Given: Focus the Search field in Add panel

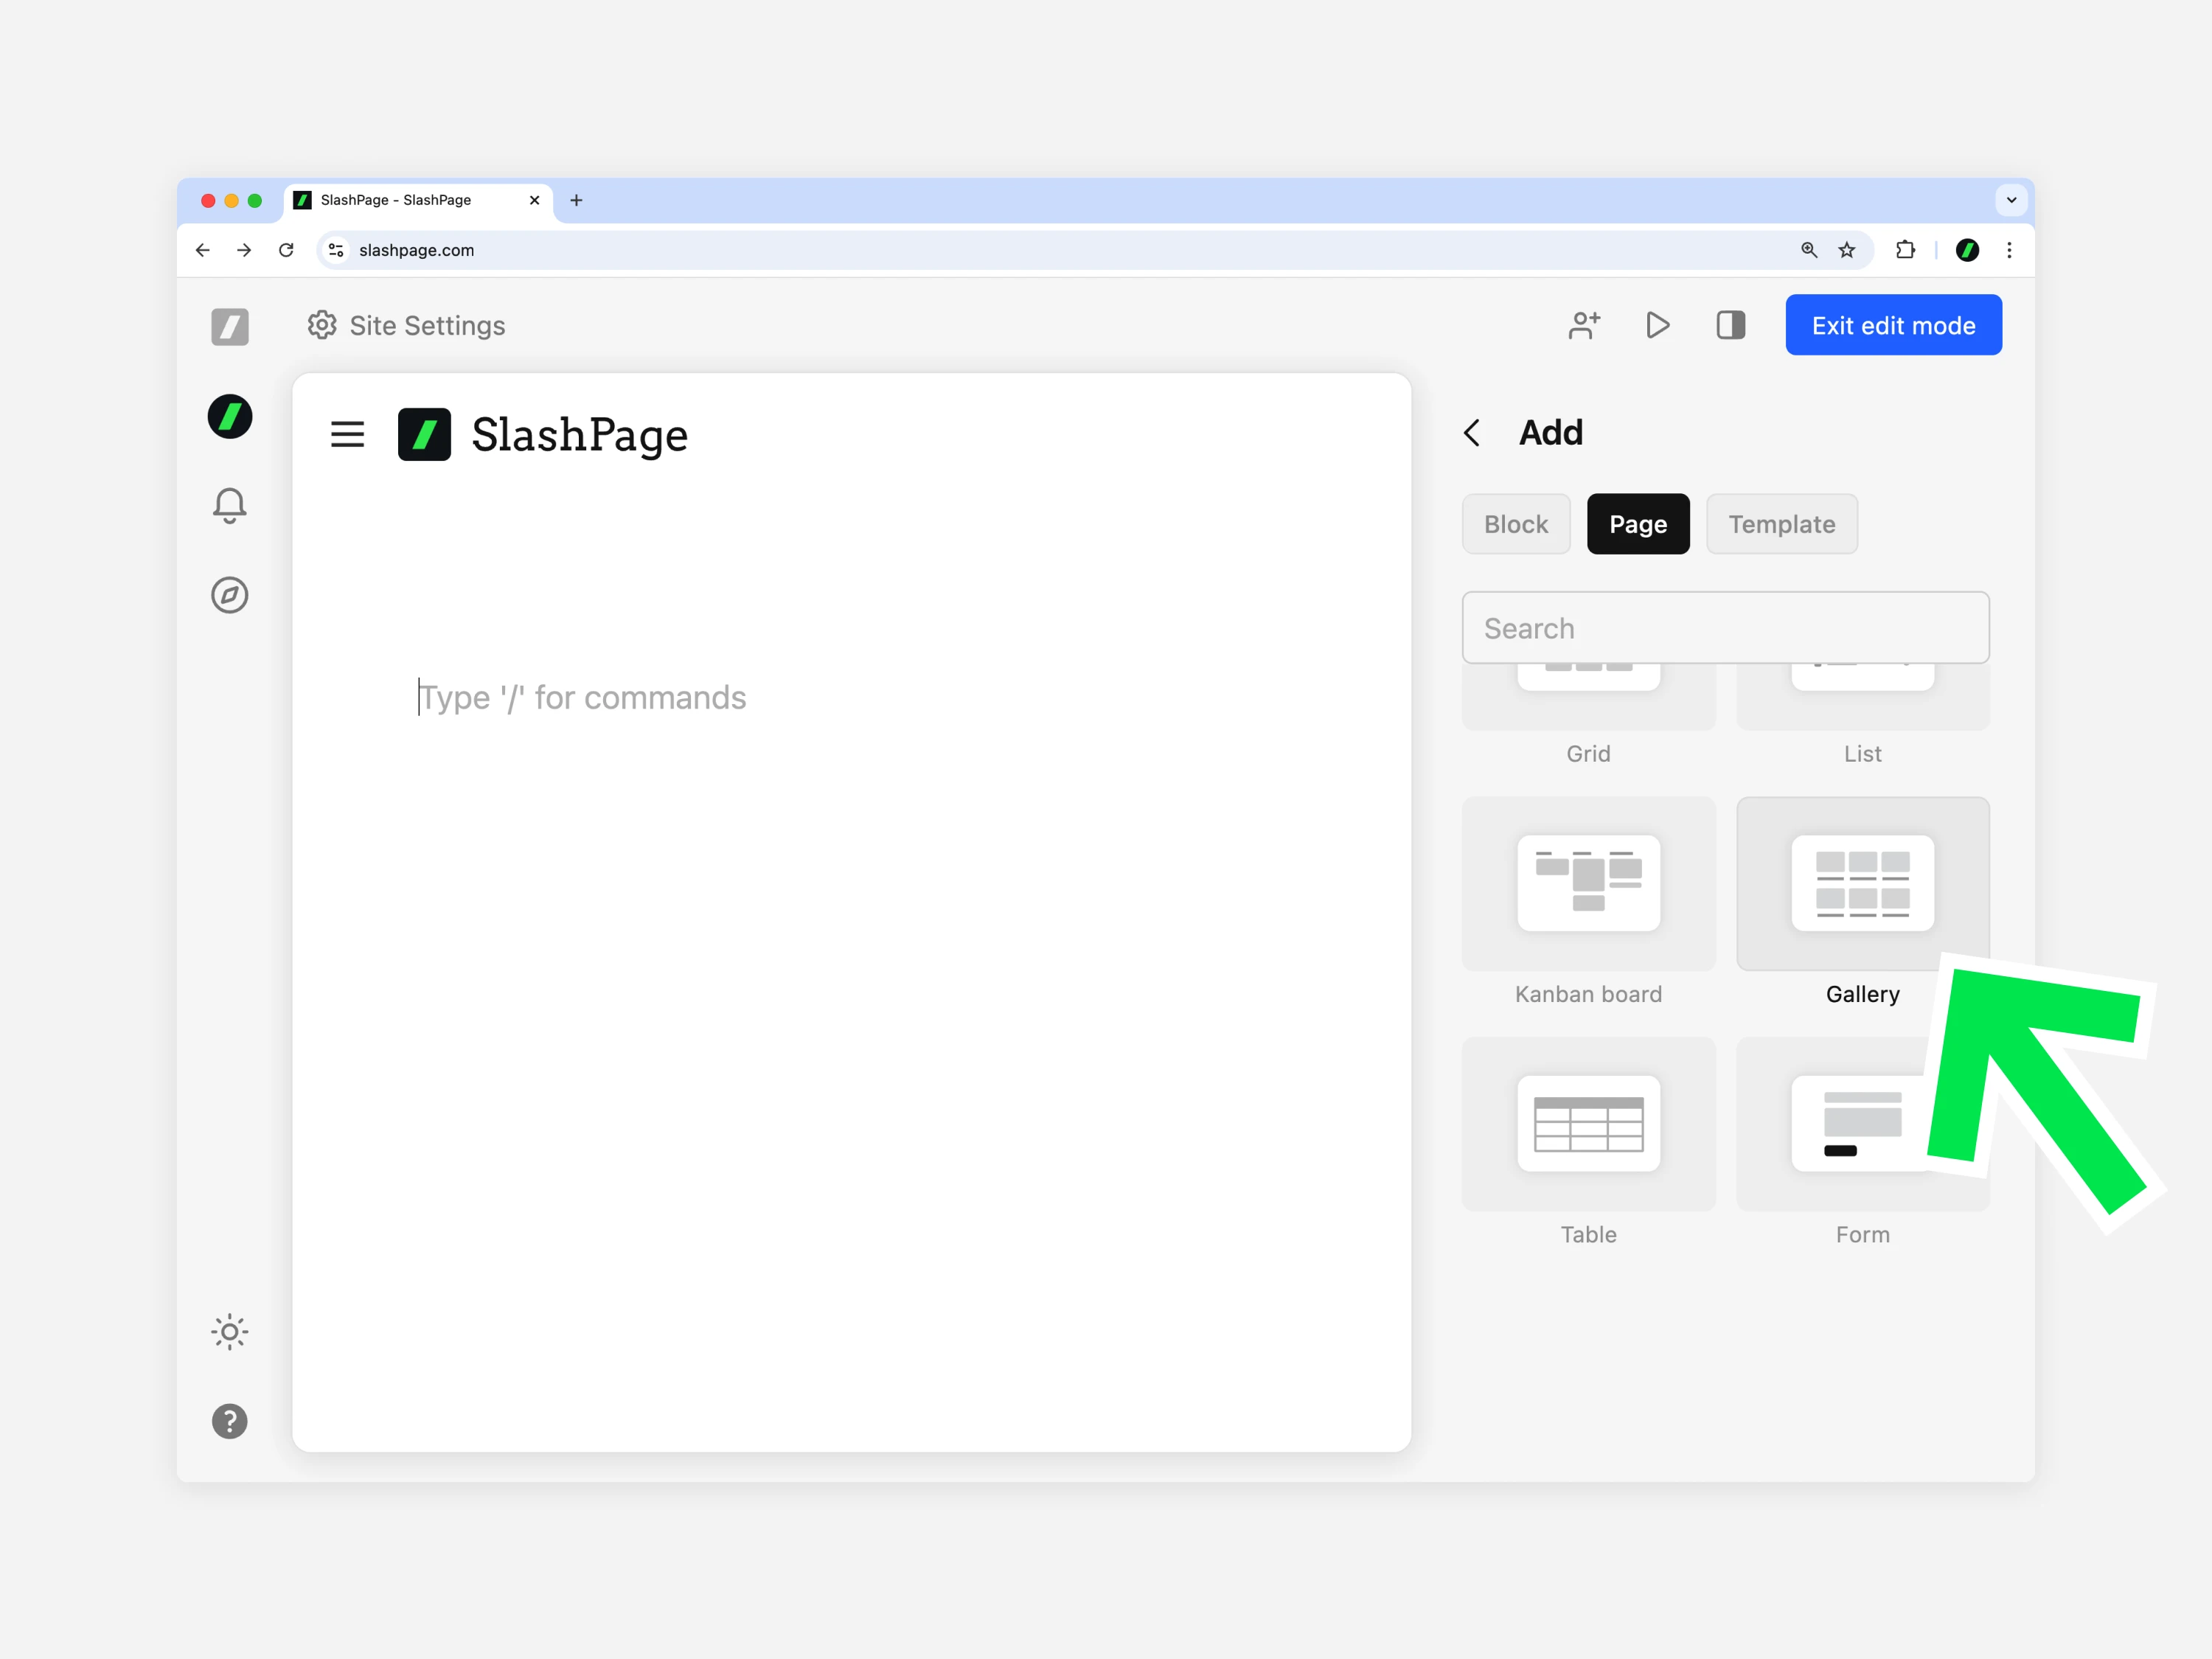Looking at the screenshot, I should (x=1726, y=628).
